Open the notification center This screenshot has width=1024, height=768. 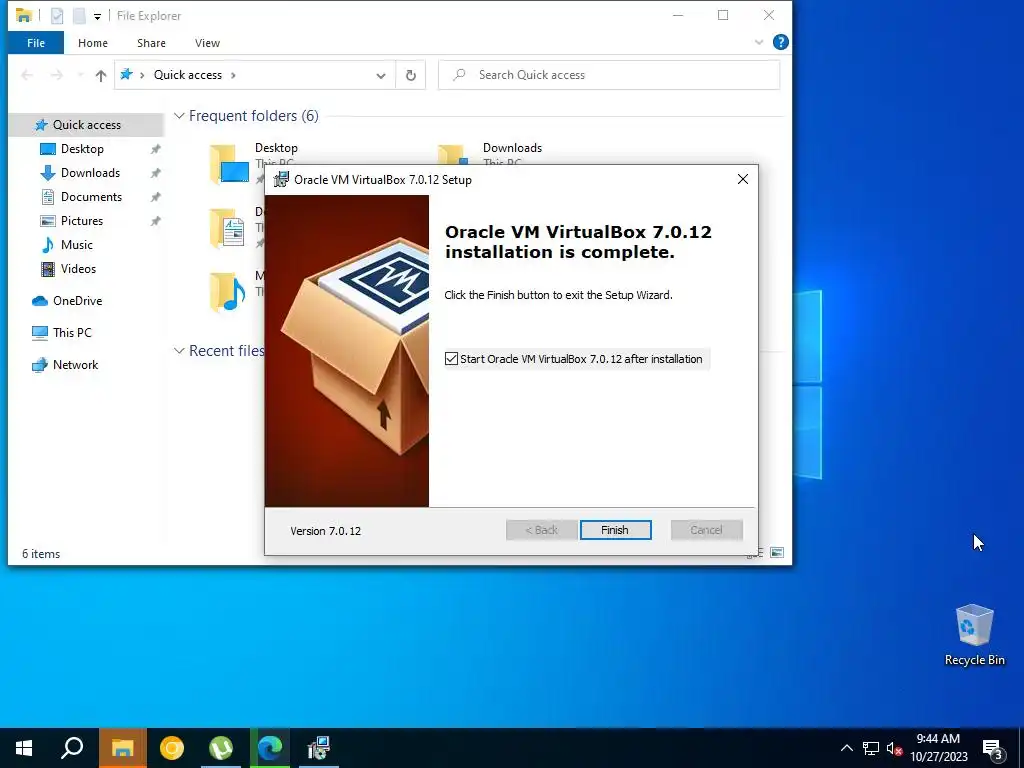(x=993, y=749)
